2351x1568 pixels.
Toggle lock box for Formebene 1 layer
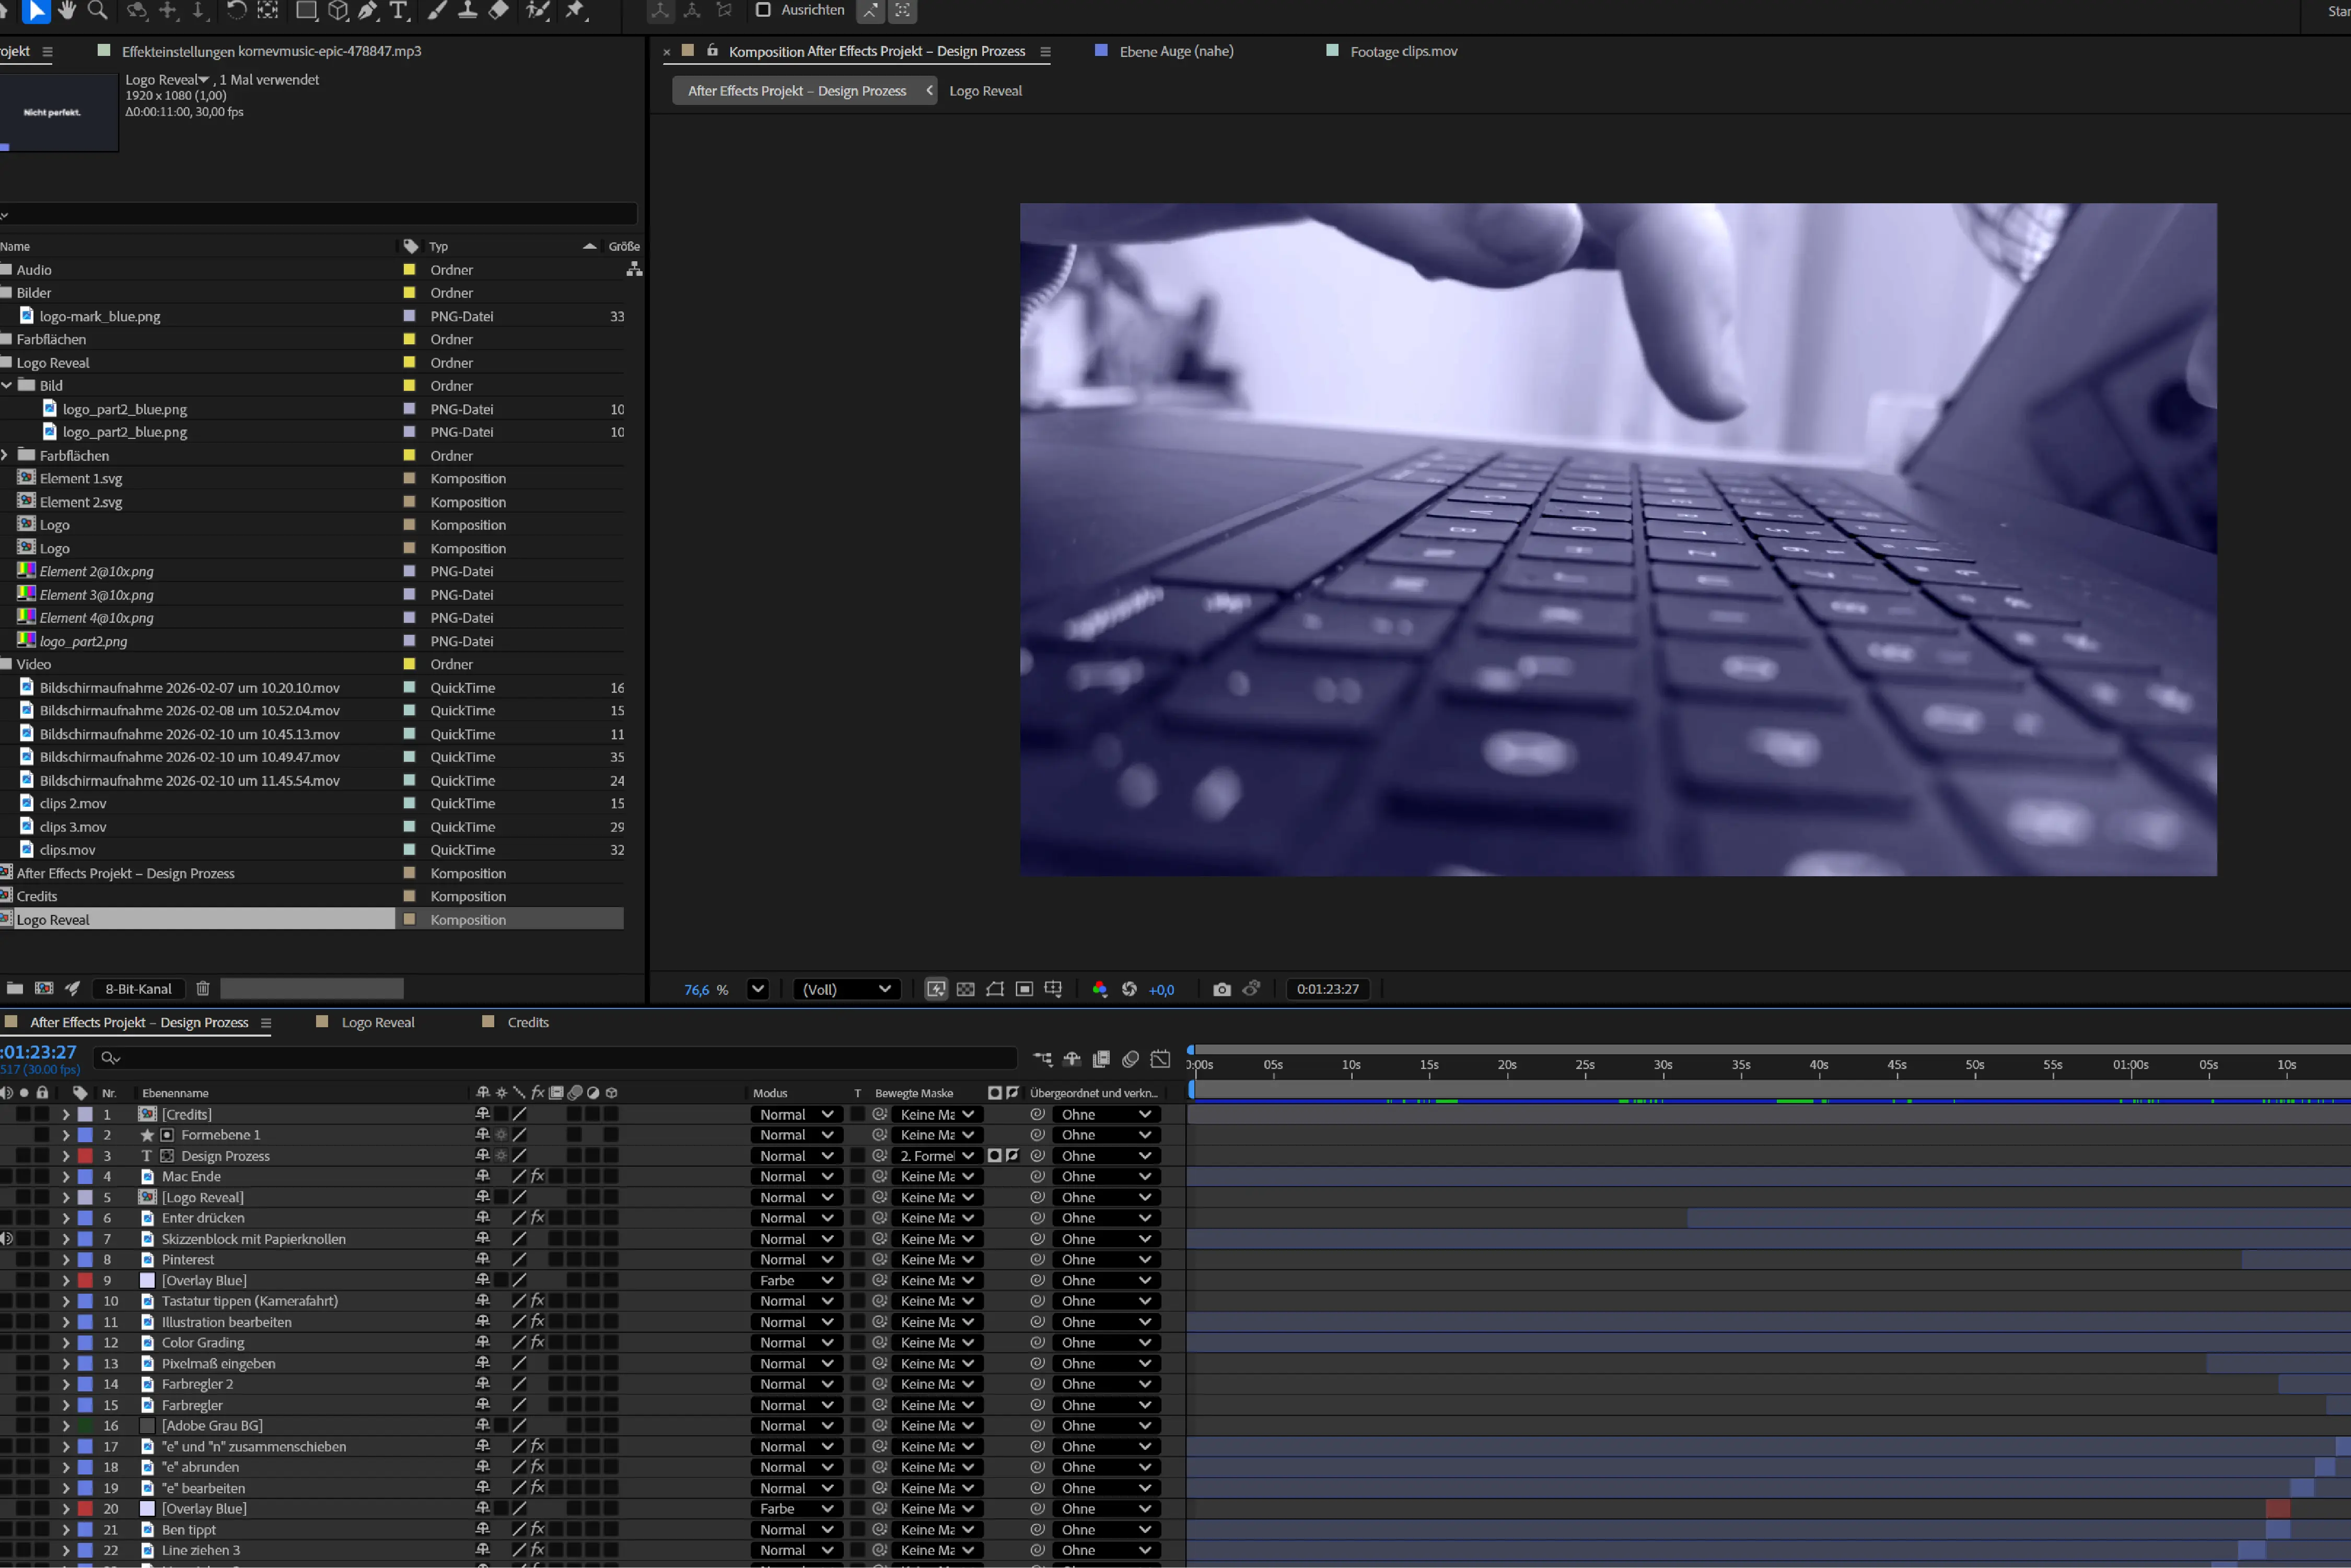42,1135
